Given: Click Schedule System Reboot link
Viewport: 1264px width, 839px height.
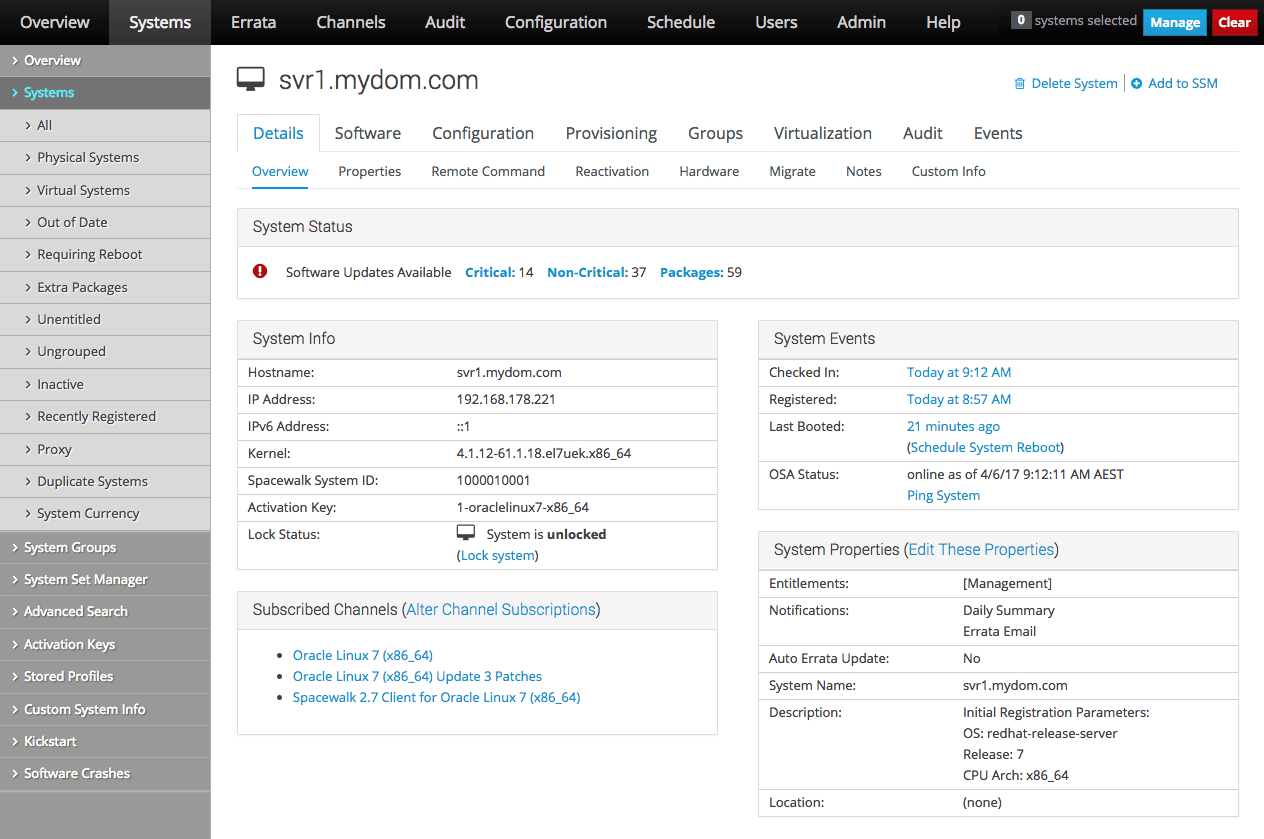Looking at the screenshot, I should click(x=987, y=447).
